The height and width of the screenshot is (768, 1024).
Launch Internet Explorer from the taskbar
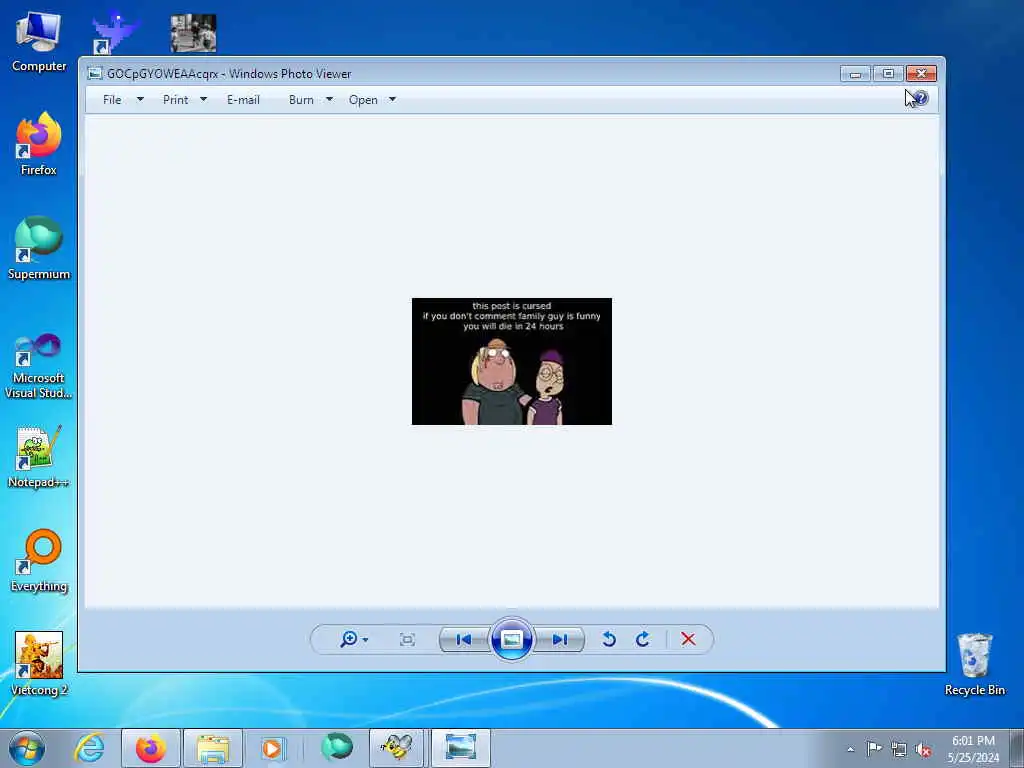click(x=89, y=748)
